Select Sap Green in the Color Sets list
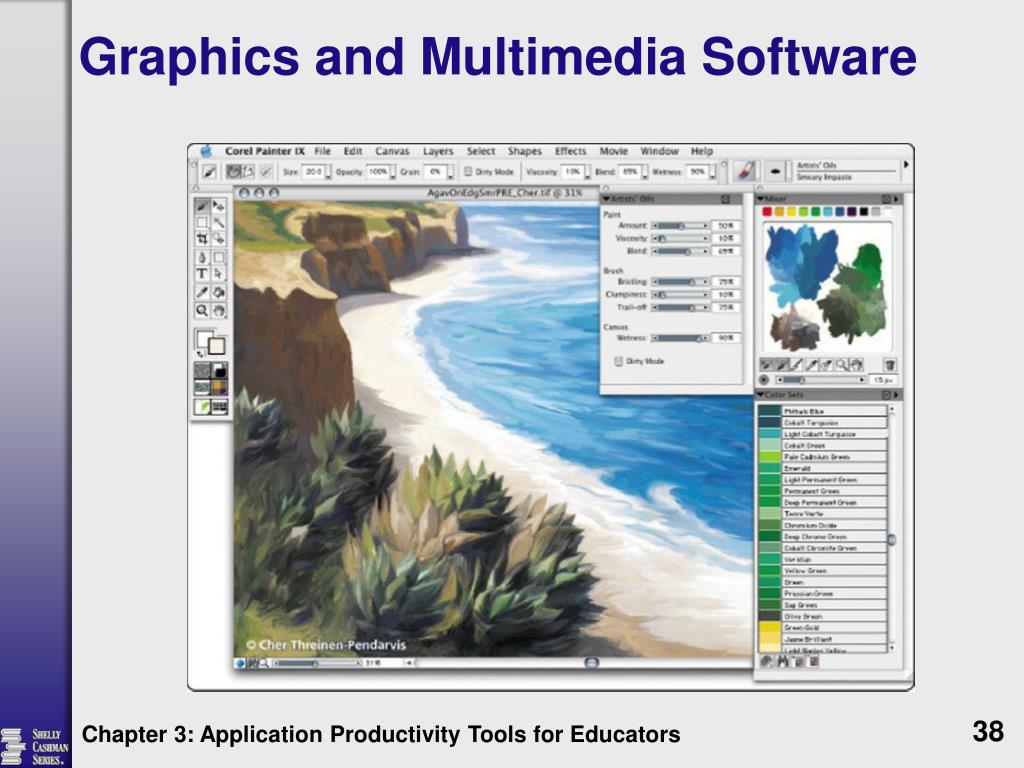Viewport: 1024px width, 768px height. pos(822,605)
